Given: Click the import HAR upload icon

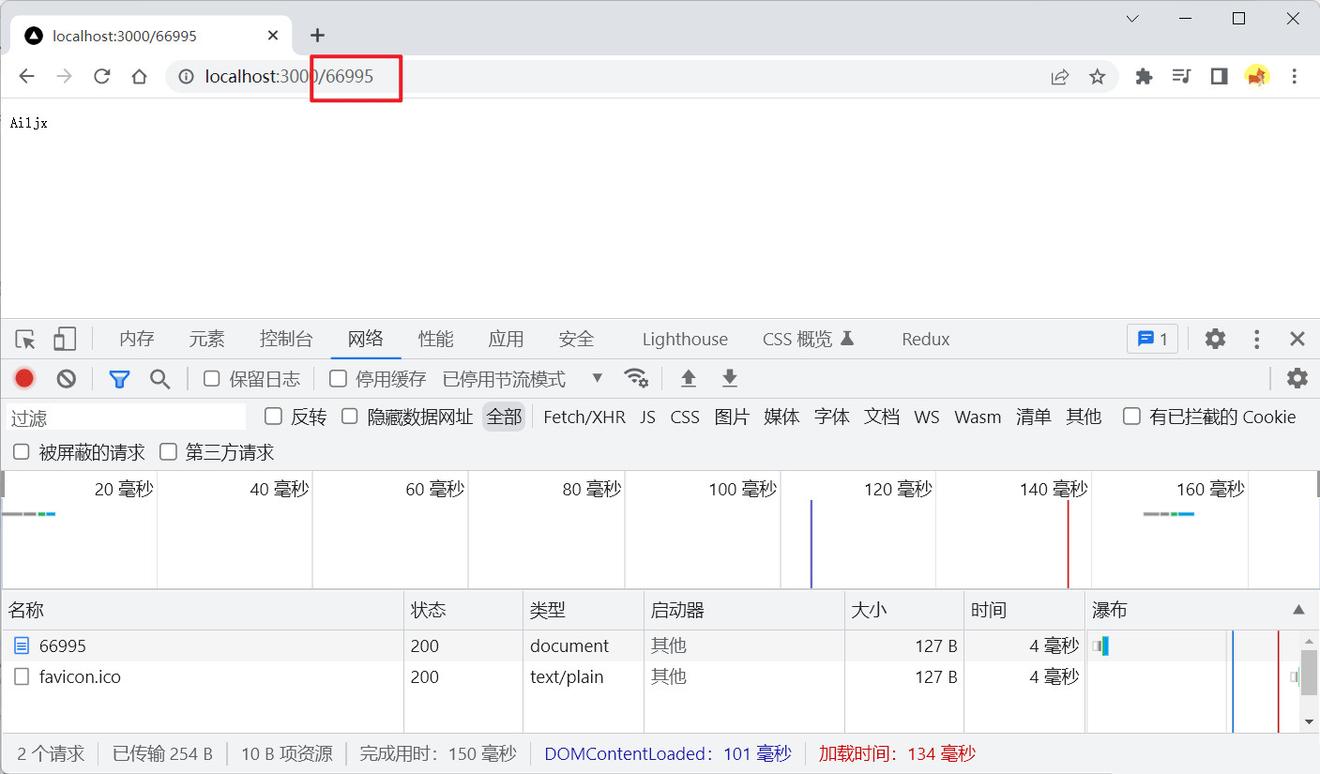Looking at the screenshot, I should [688, 378].
